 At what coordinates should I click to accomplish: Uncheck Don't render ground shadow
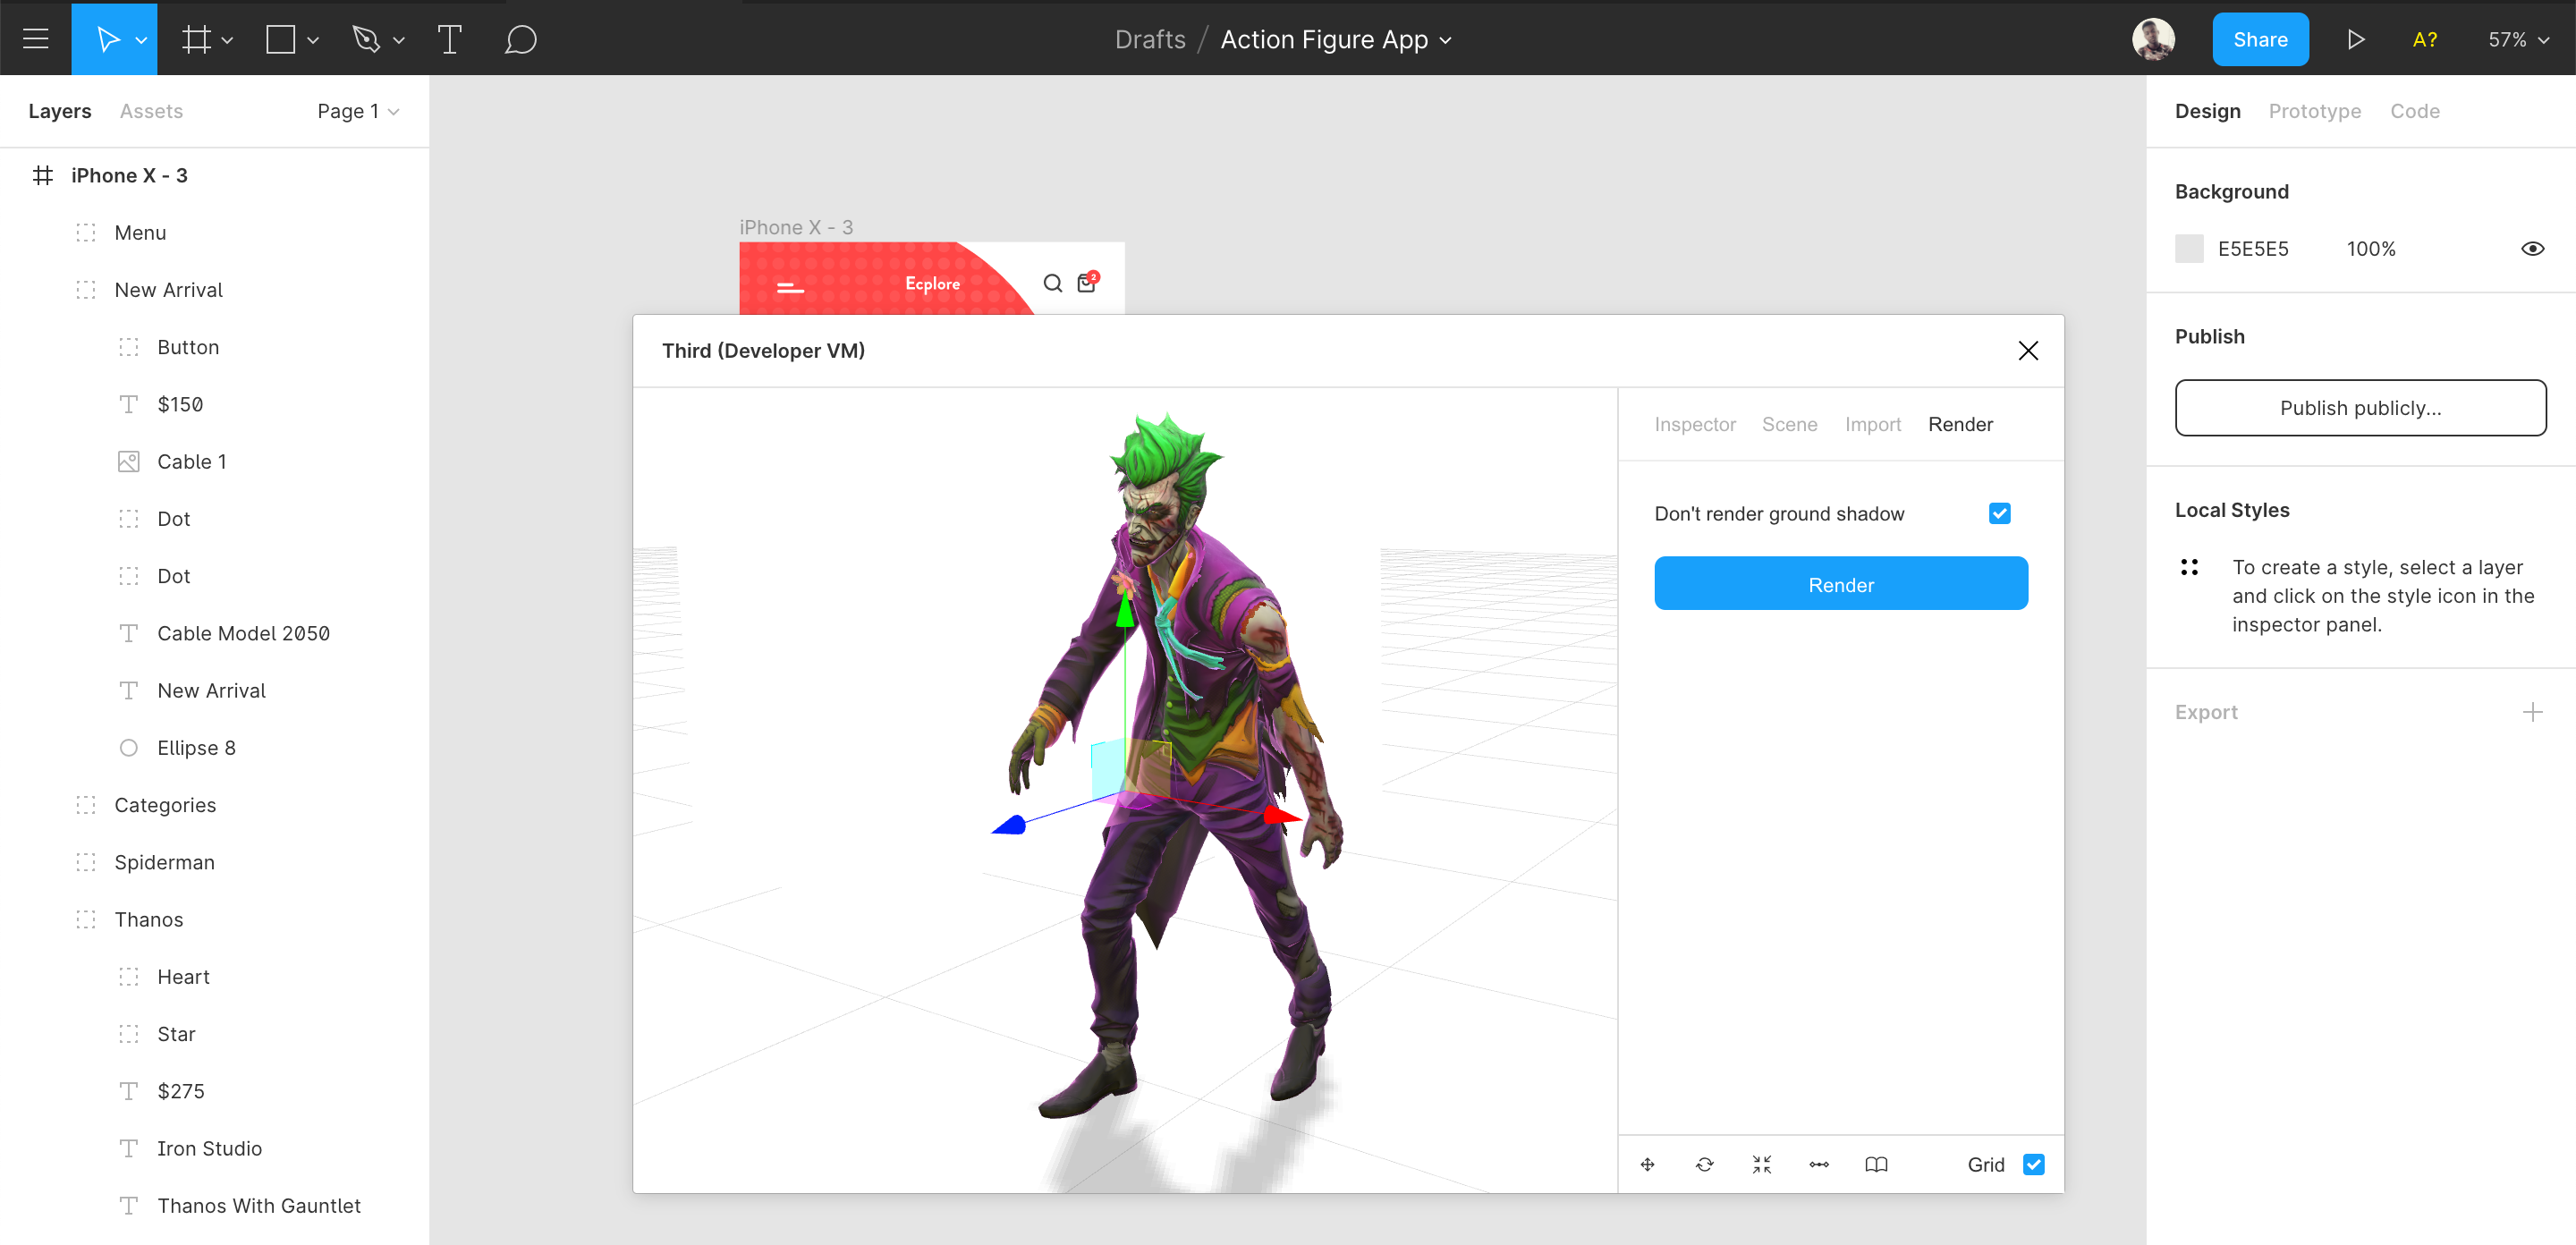pos(2000,513)
